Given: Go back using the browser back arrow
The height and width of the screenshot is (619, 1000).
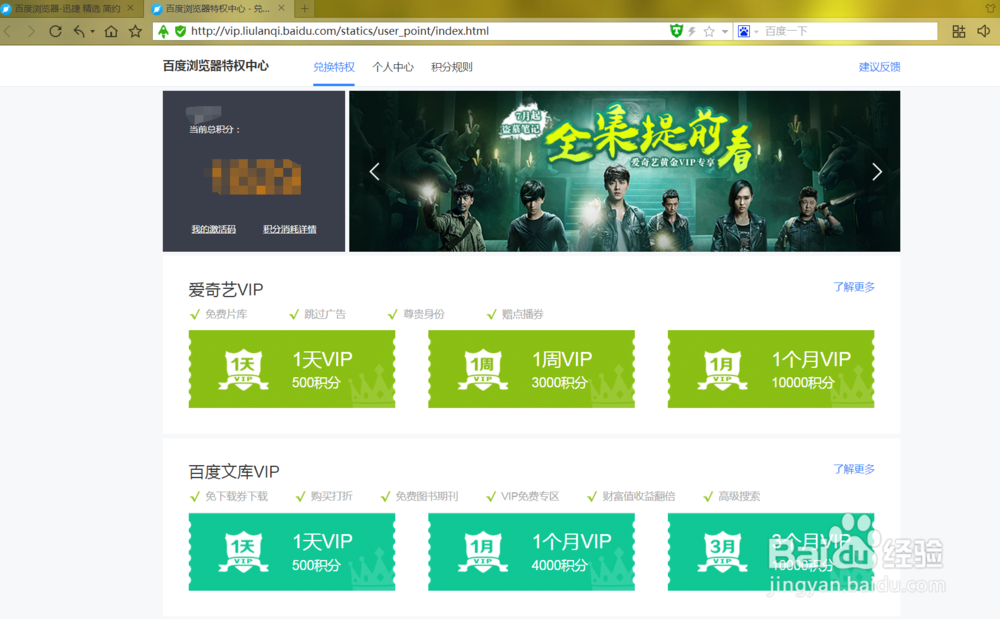Looking at the screenshot, I should coord(8,31).
